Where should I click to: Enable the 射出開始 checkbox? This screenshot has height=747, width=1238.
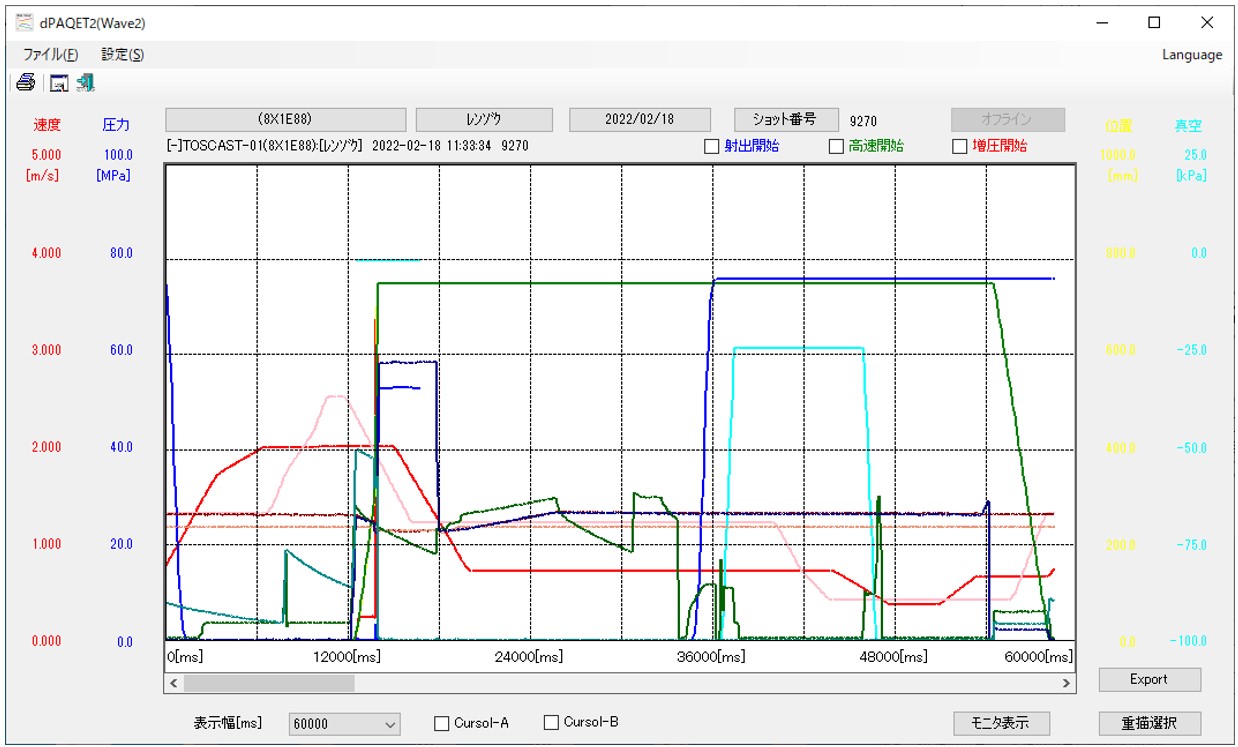tap(712, 147)
